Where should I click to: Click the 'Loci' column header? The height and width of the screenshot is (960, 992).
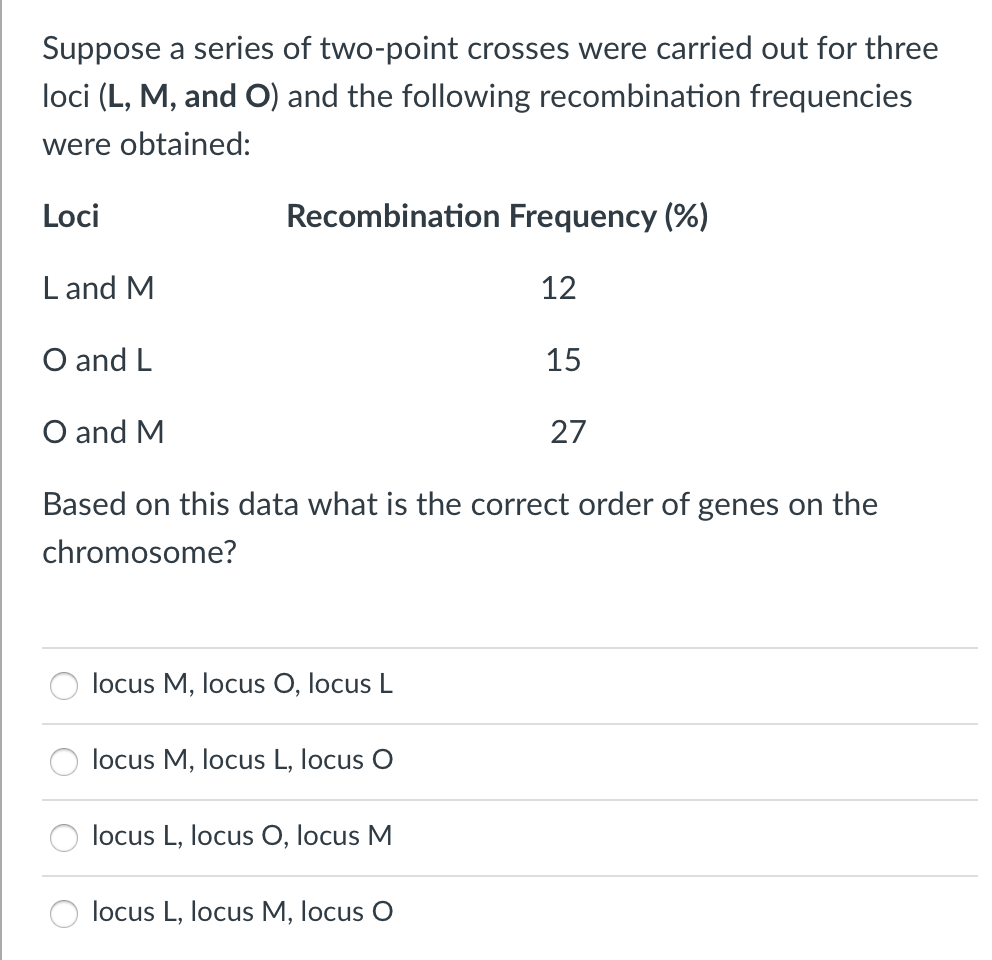70,217
